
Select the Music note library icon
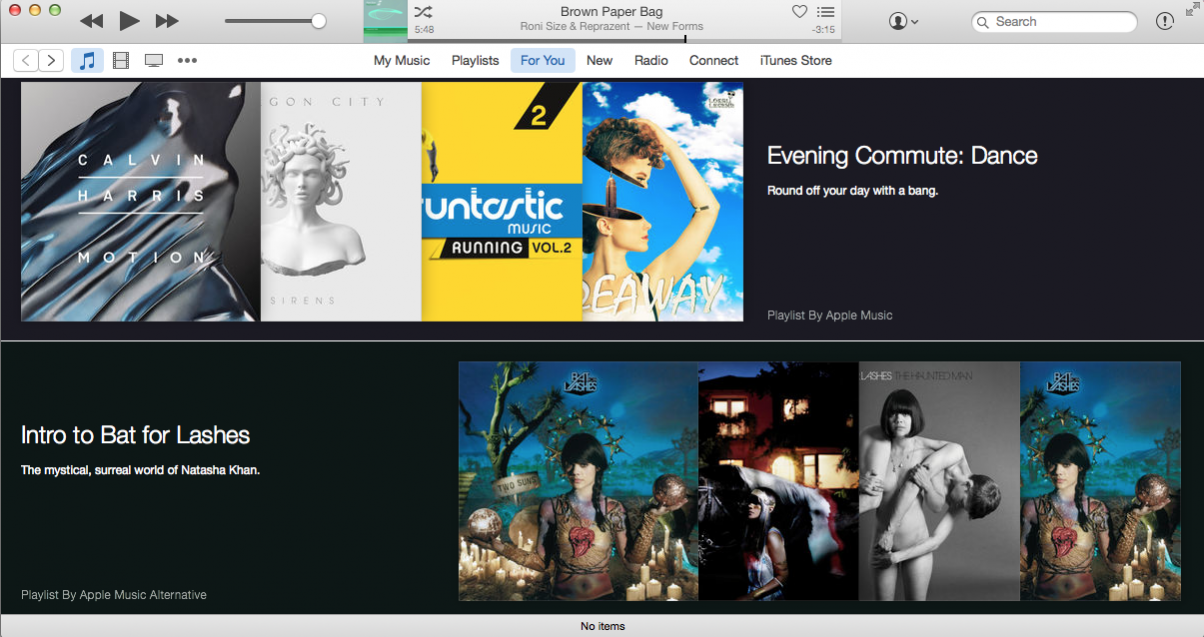coord(87,61)
